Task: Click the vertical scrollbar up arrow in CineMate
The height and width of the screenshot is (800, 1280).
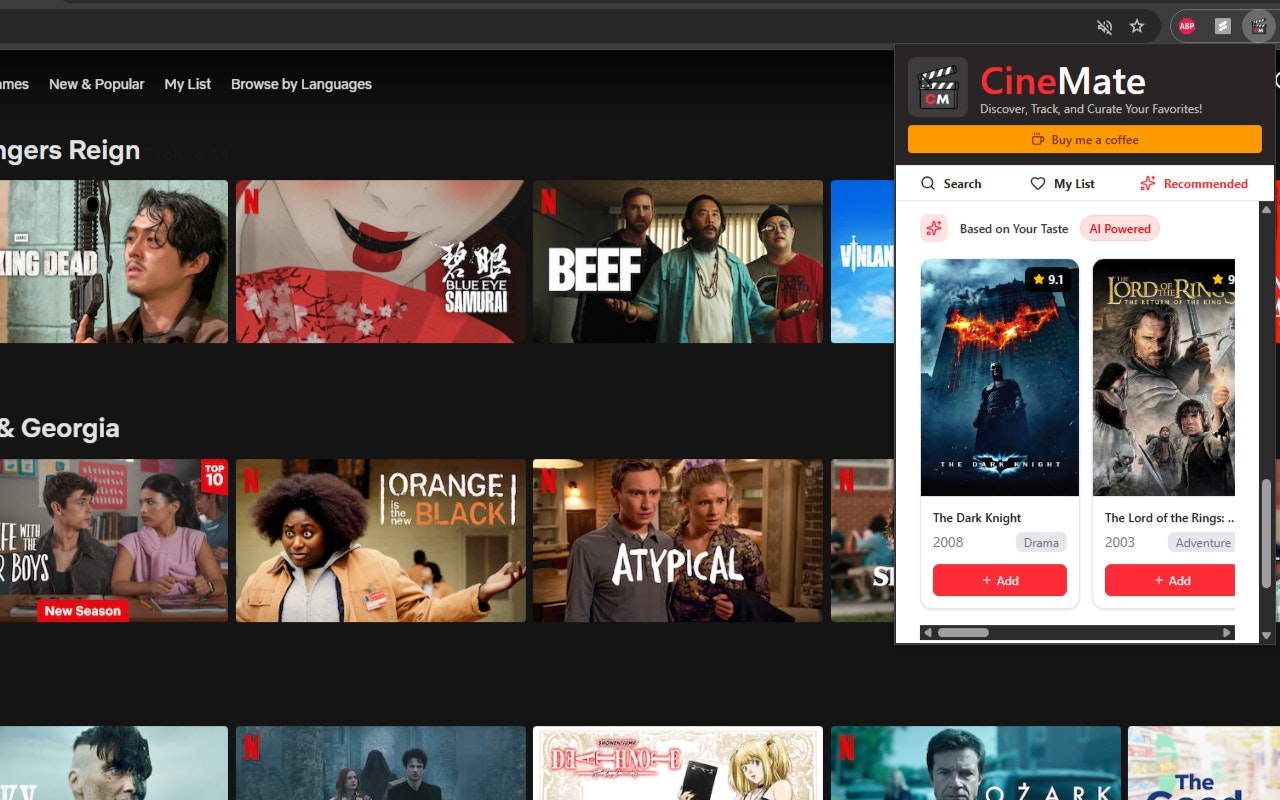Action: [1266, 209]
